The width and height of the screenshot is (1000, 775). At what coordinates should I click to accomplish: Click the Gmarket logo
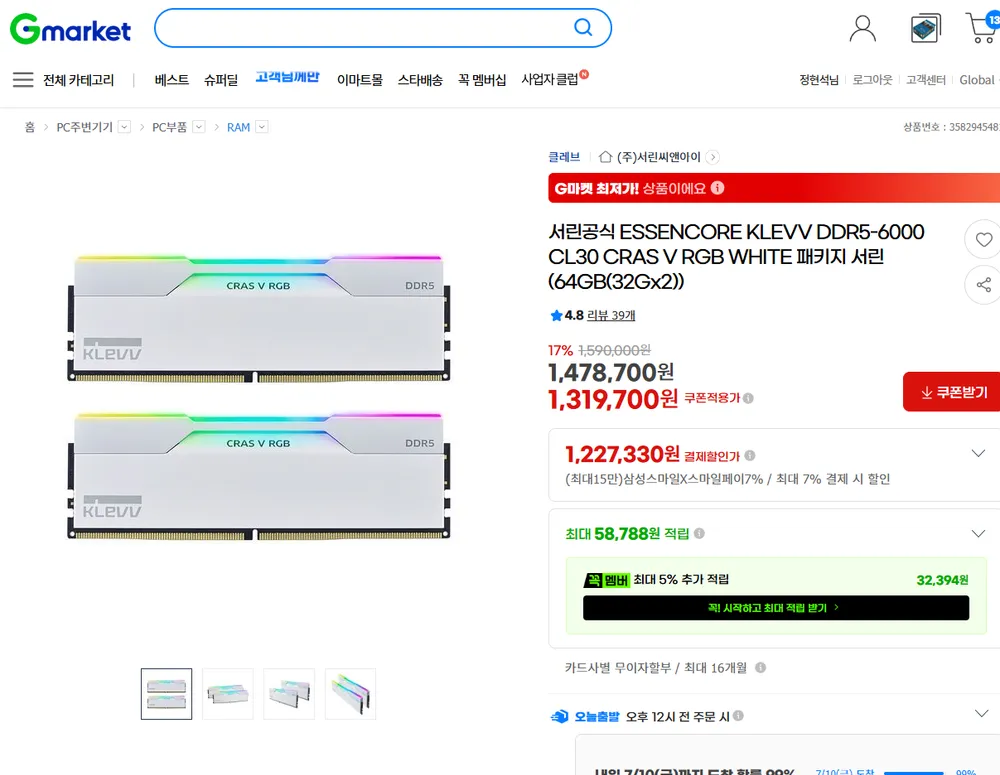70,29
